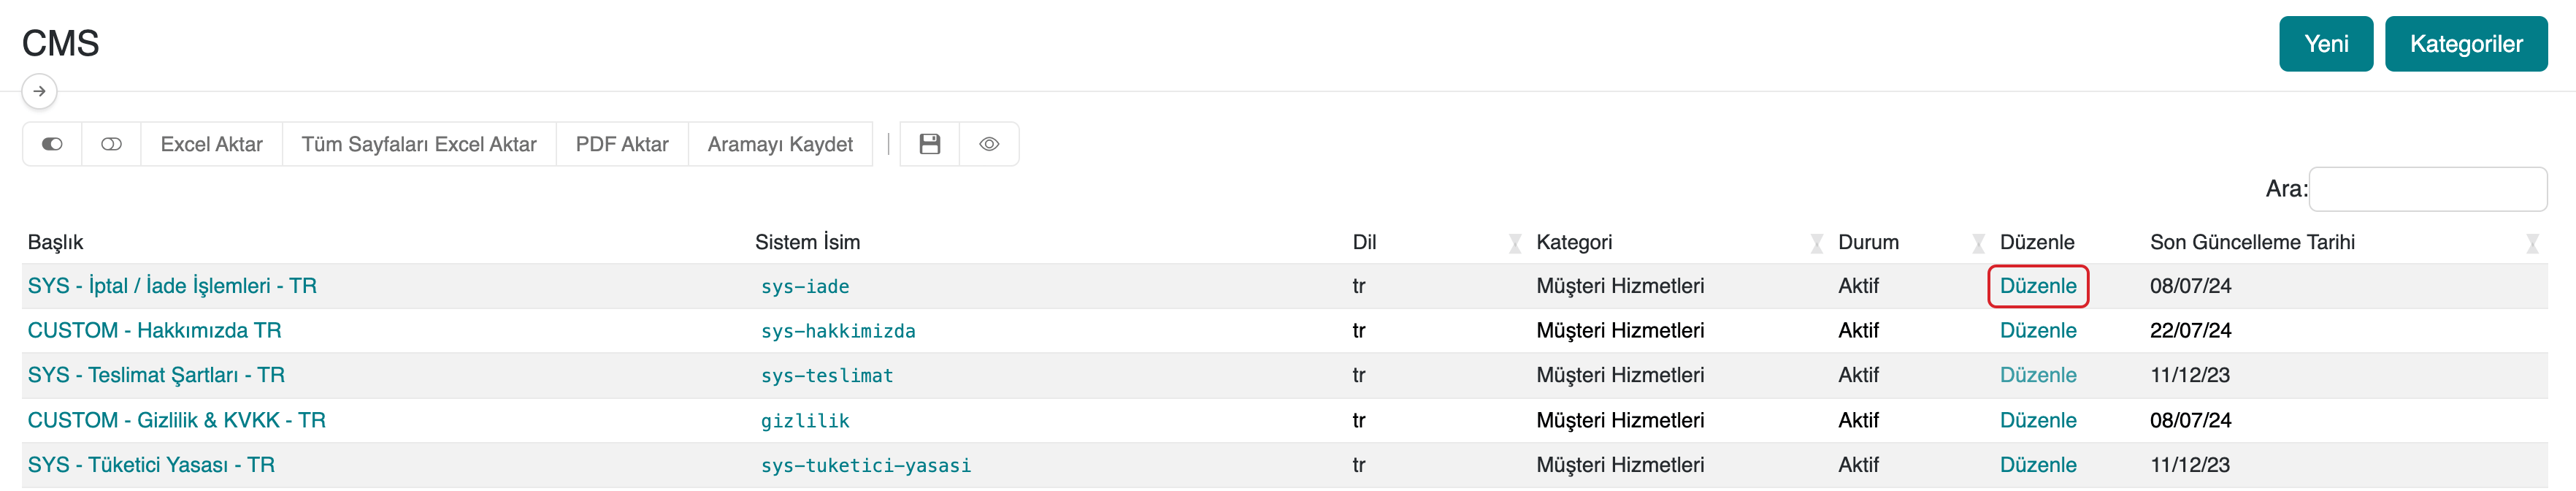Image resolution: width=2576 pixels, height=491 pixels.
Task: Click Tüm Sayfaları Excel Aktar
Action: (x=418, y=144)
